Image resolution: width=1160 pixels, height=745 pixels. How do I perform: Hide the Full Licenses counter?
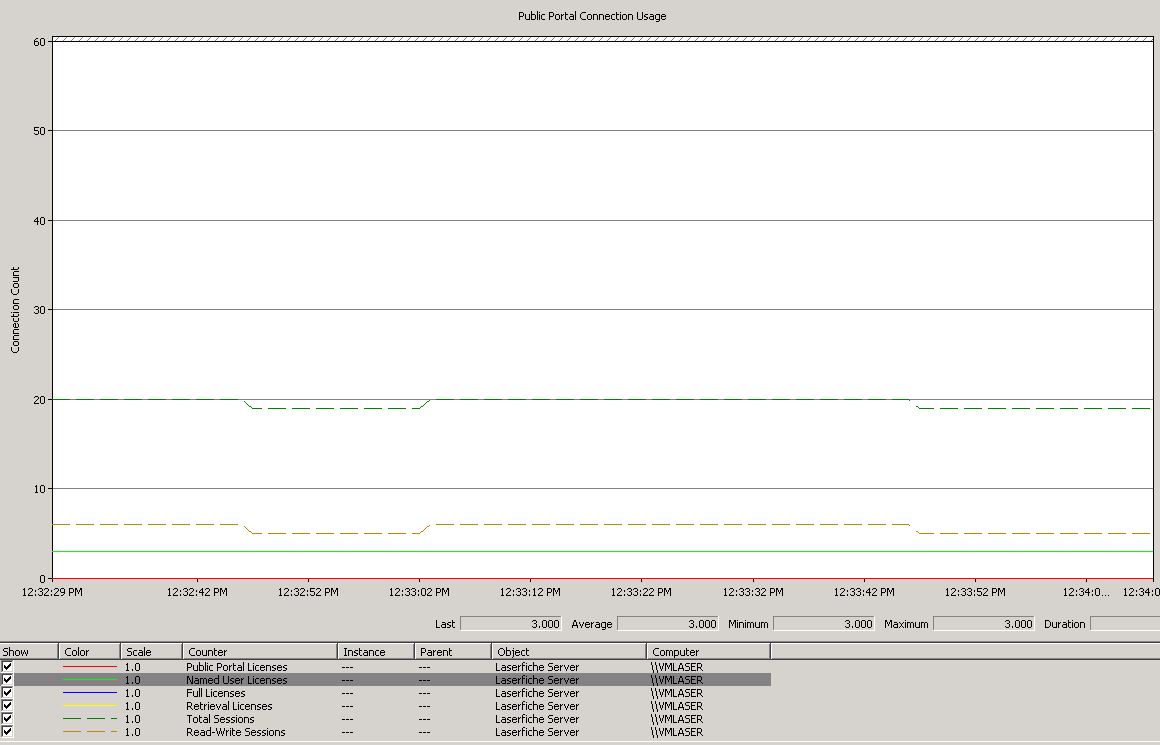[x=8, y=692]
